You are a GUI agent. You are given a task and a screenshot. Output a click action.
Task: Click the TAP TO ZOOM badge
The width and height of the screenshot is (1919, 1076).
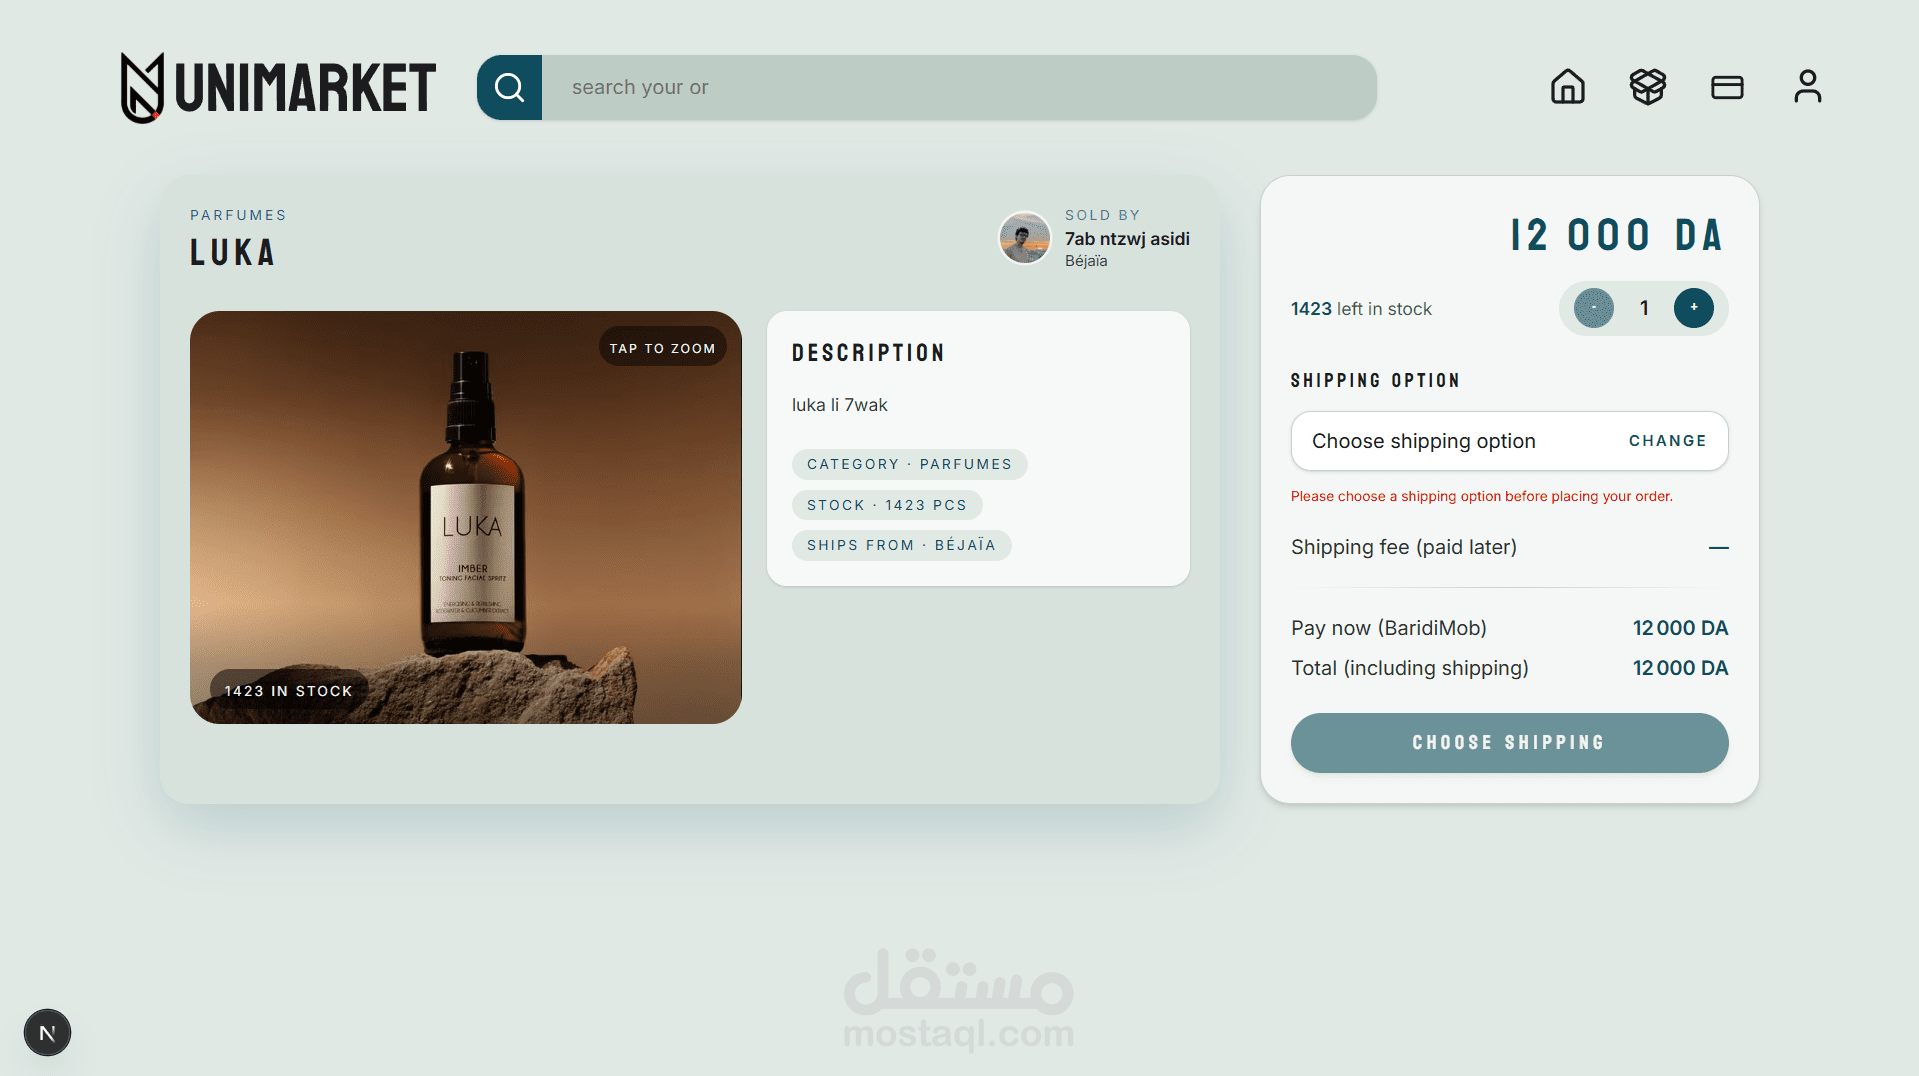pos(662,348)
